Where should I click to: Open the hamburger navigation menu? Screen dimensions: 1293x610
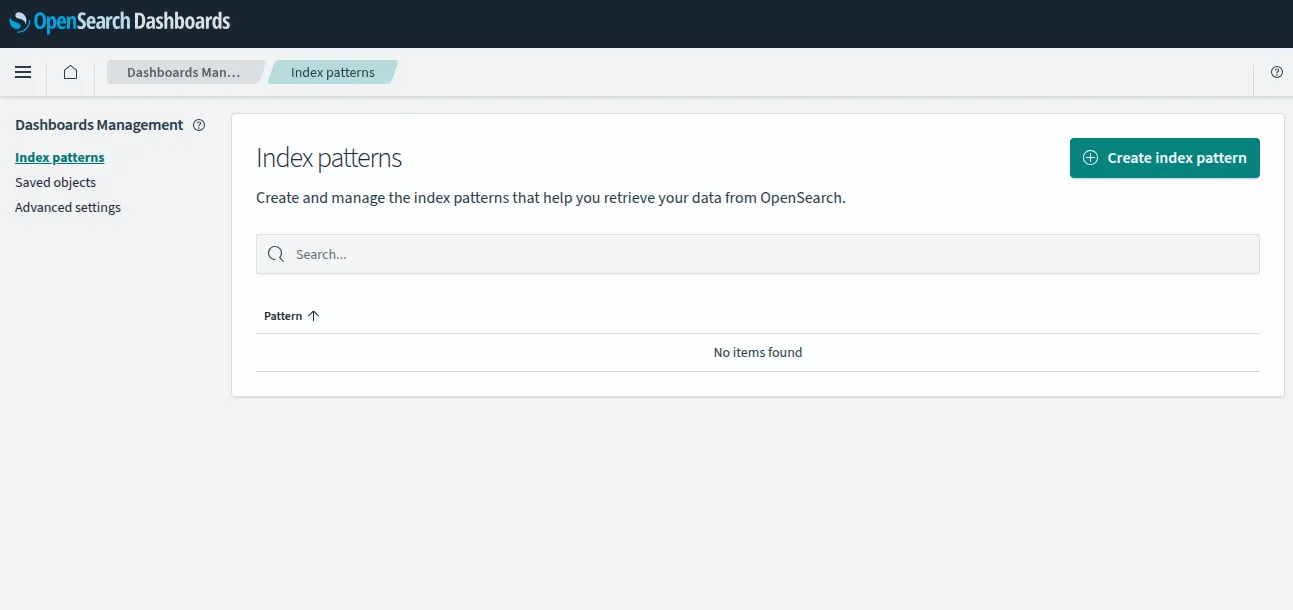tap(23, 72)
